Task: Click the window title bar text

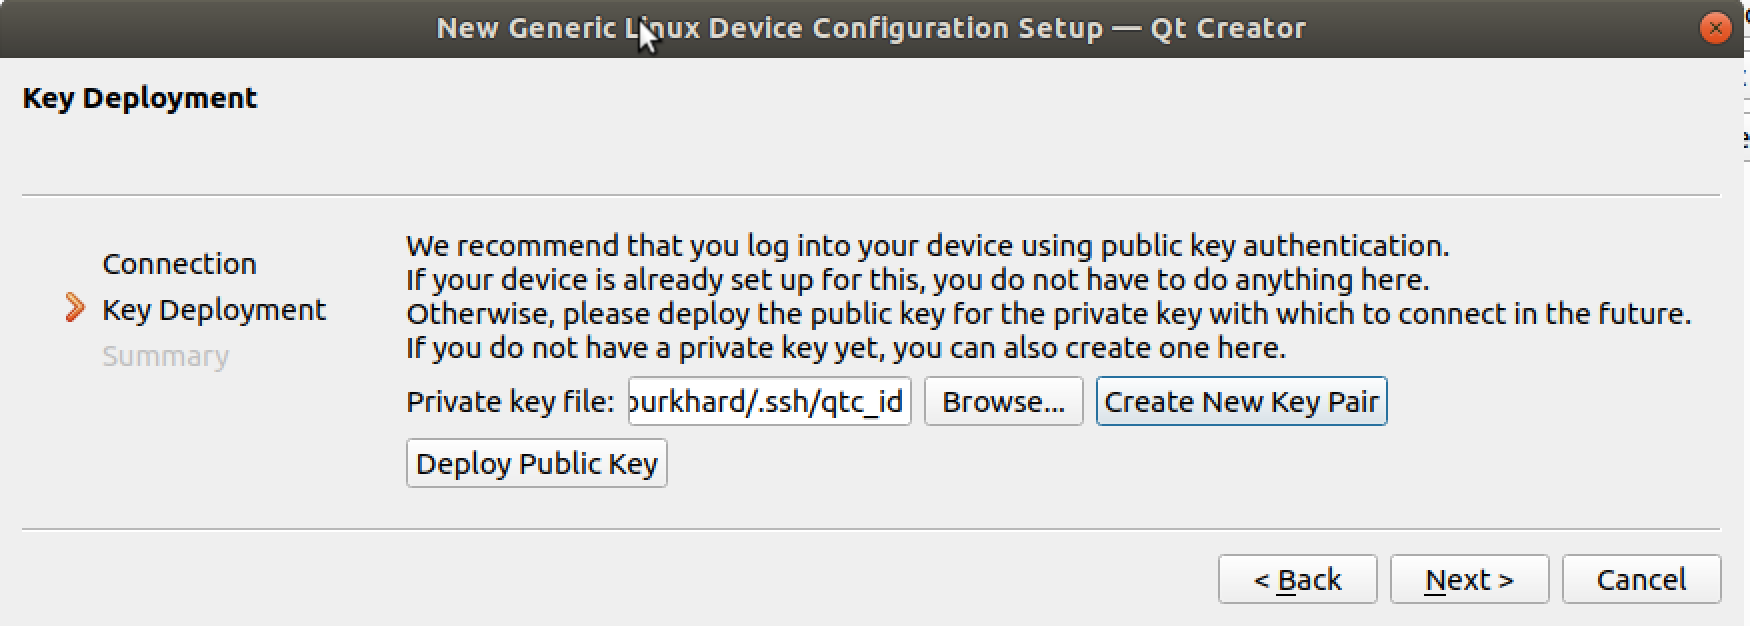Action: 871,28
